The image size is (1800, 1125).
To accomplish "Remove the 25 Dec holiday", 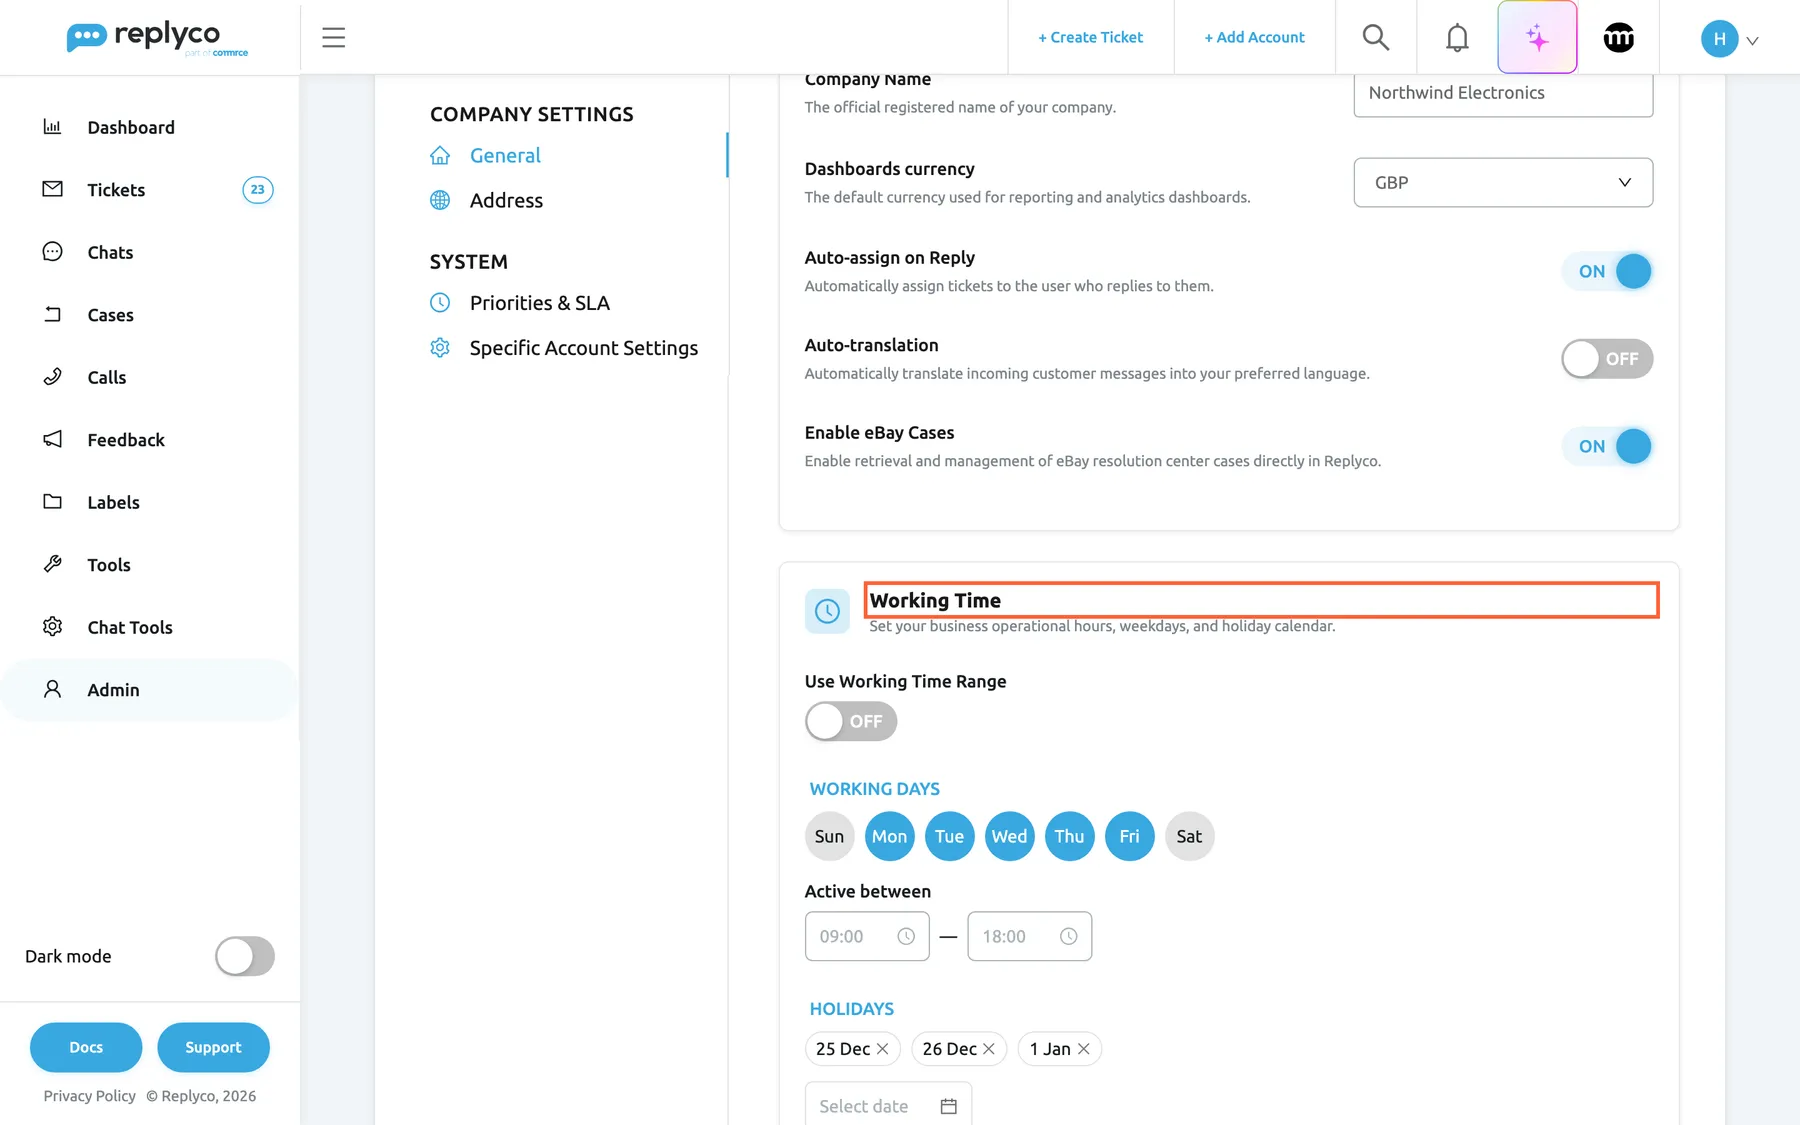I will point(883,1048).
